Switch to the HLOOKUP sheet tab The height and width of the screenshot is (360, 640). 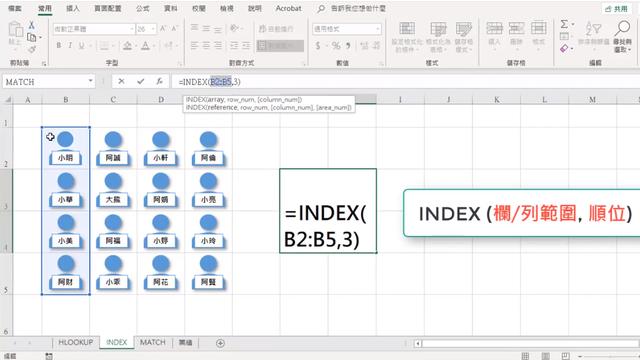tap(76, 342)
